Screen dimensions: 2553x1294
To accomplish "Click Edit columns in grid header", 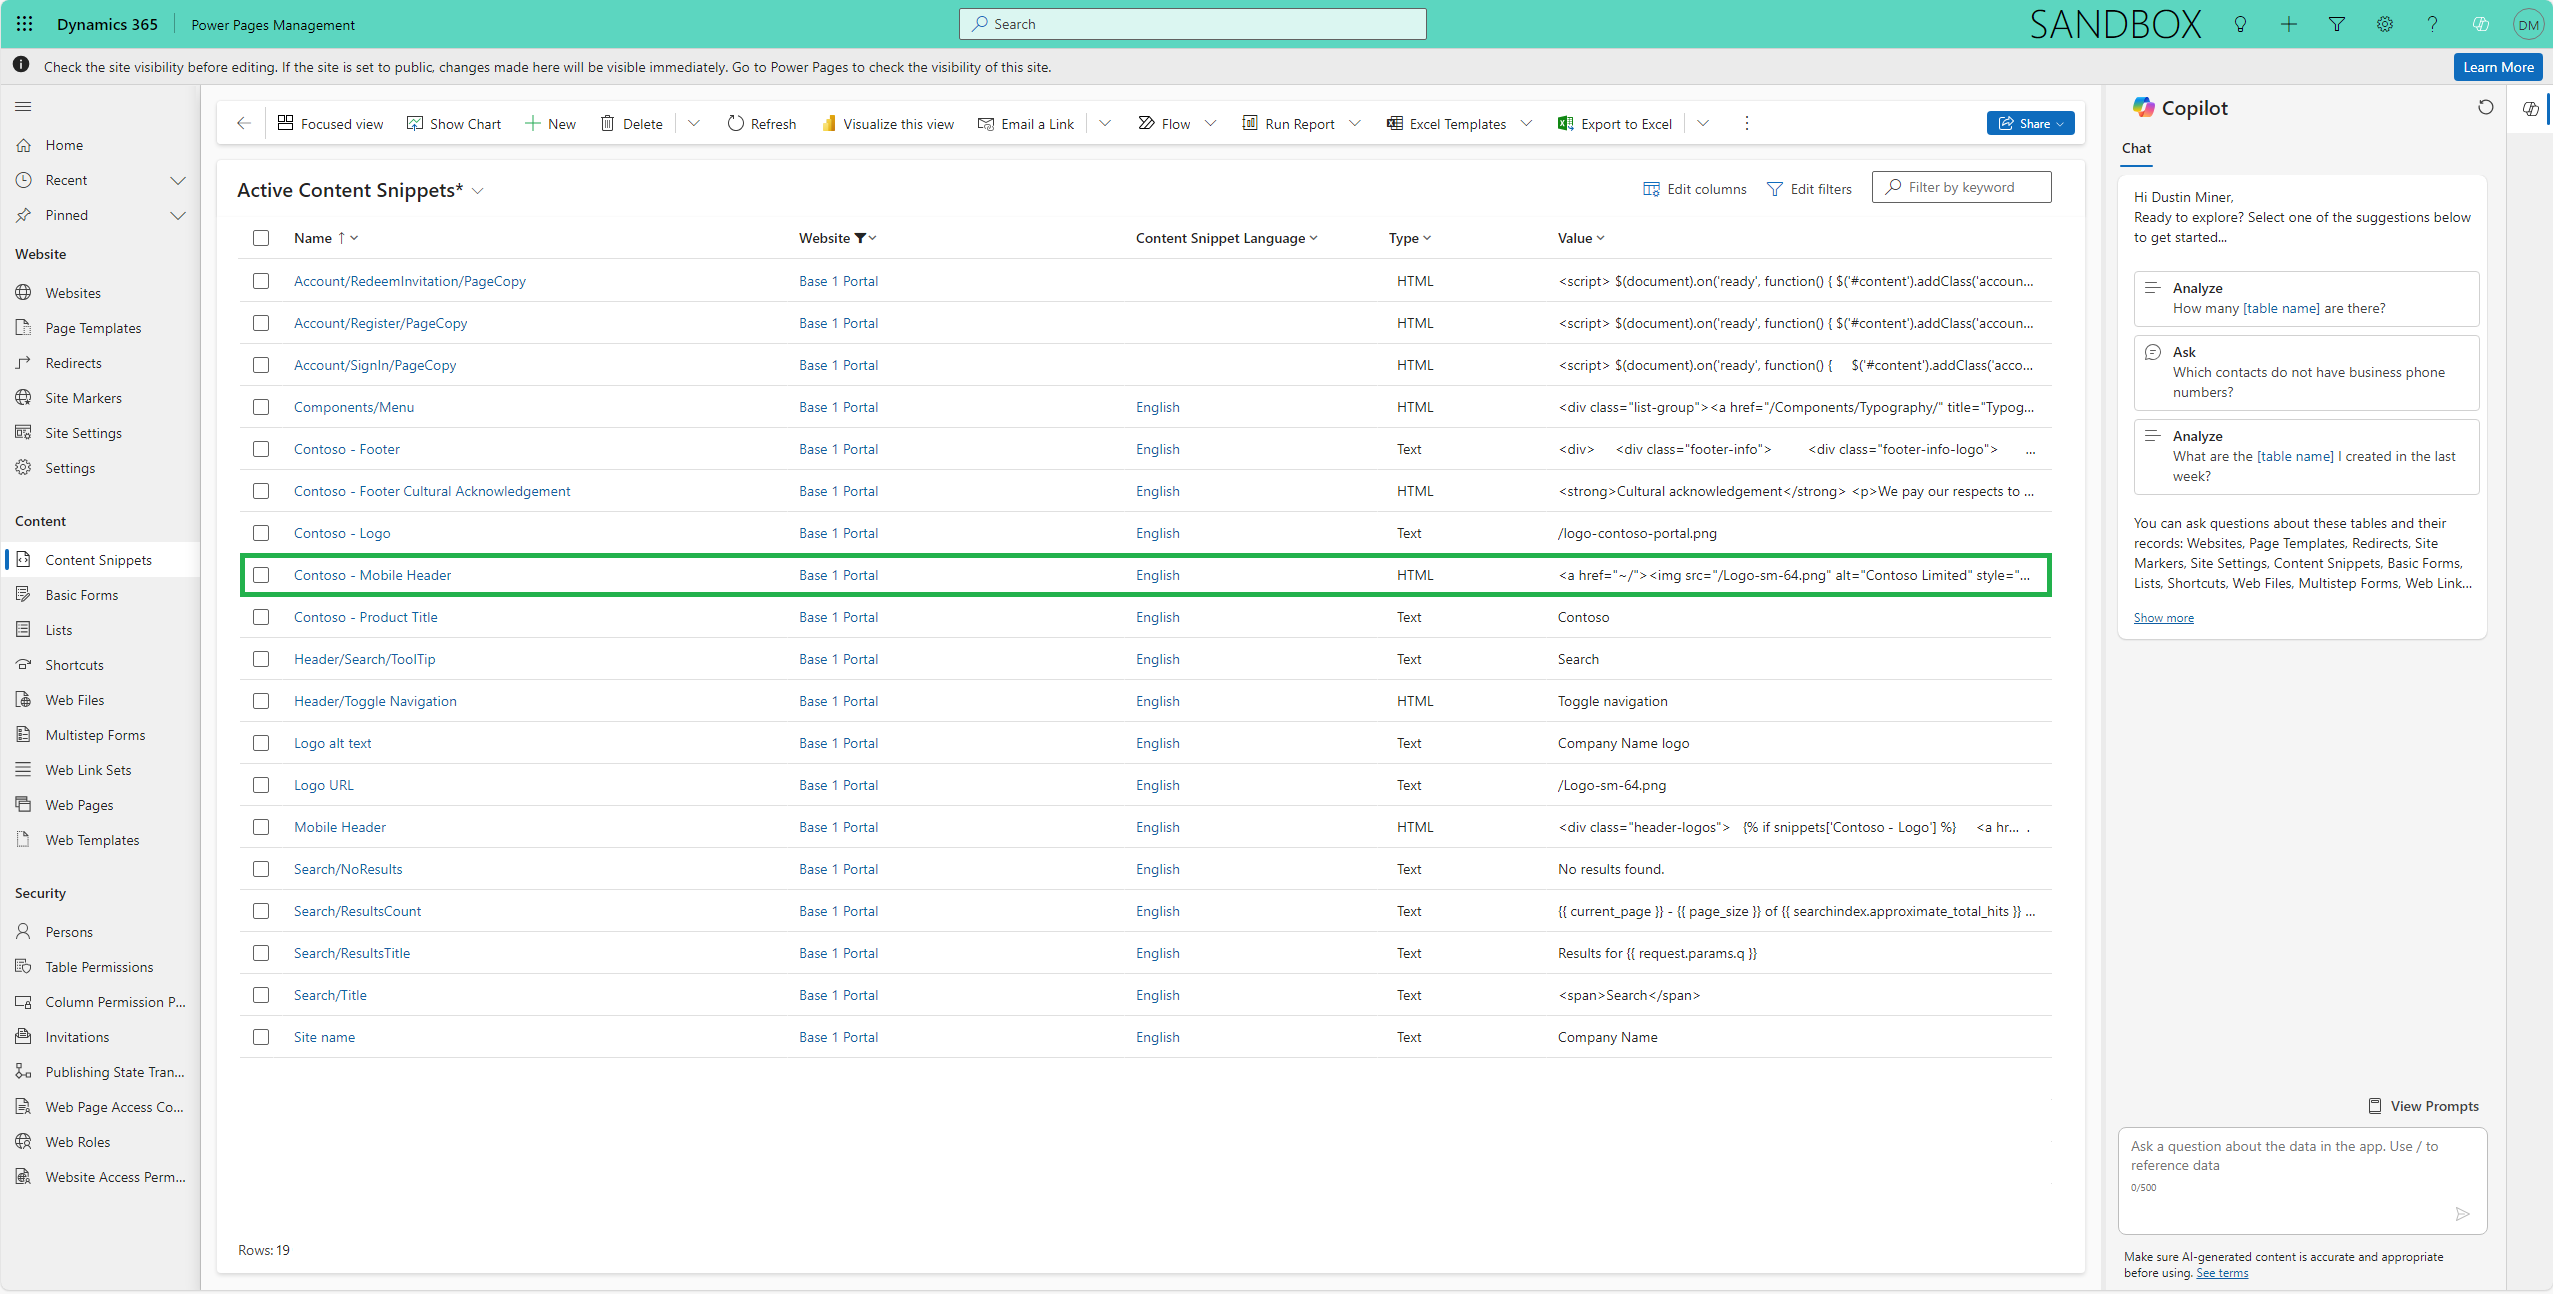I will [1695, 188].
